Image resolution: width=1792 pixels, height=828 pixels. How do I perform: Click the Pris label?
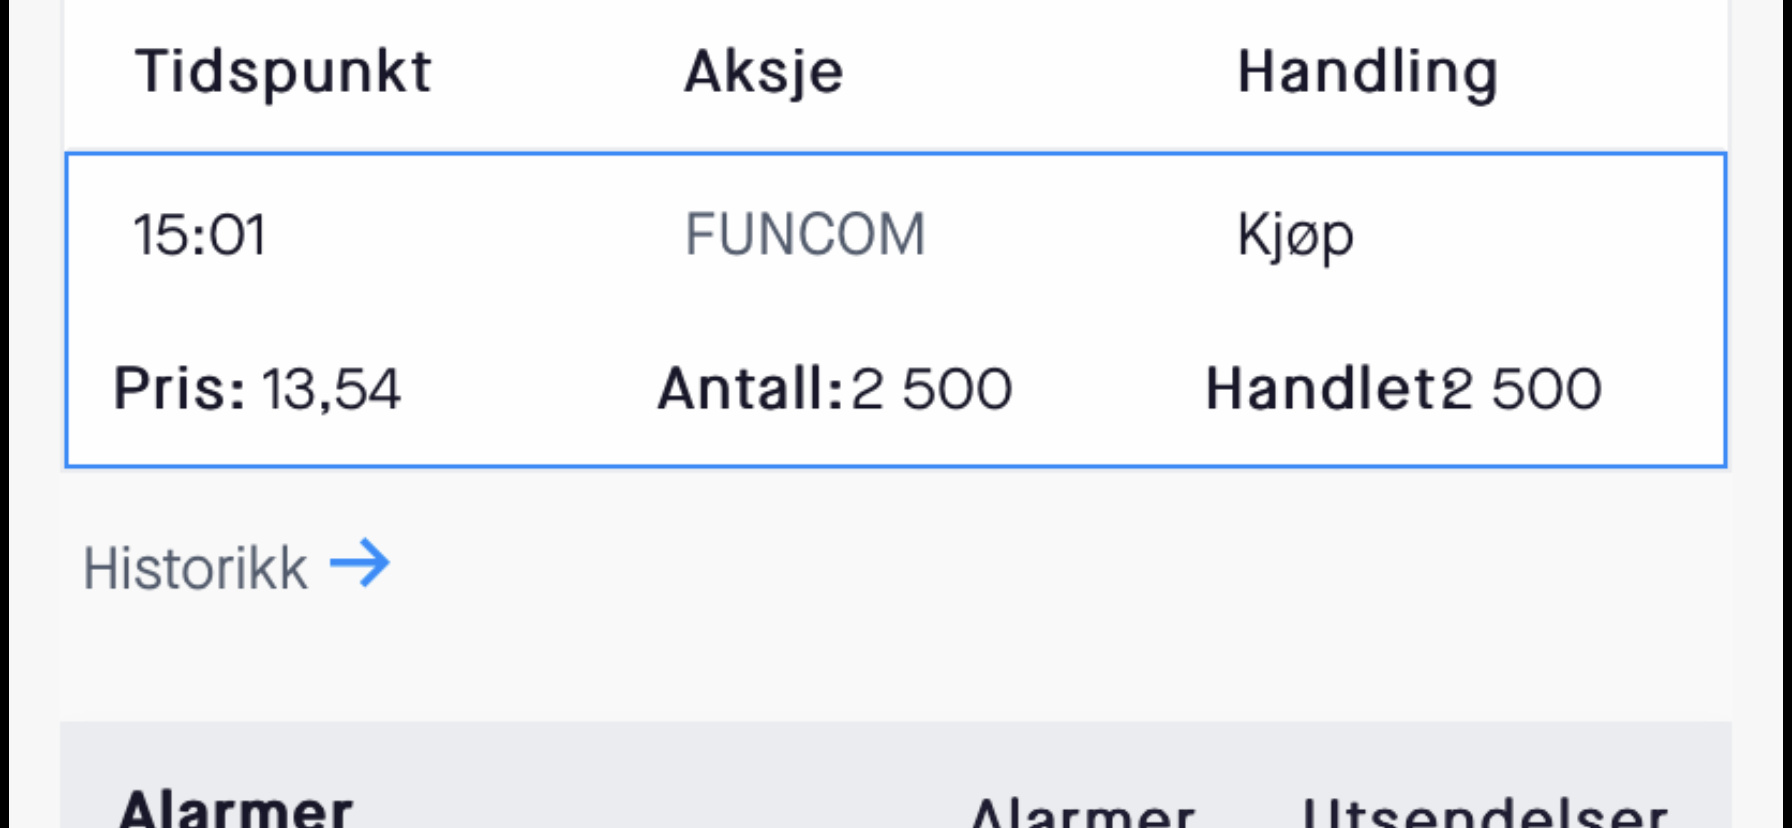pos(179,389)
